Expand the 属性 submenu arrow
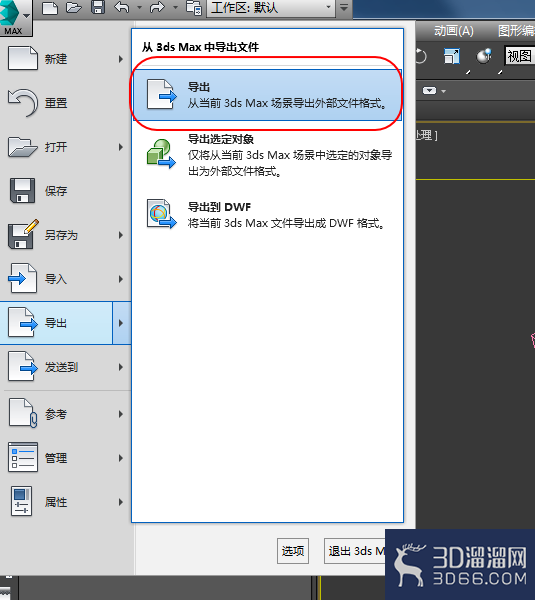The image size is (535, 600). (121, 502)
